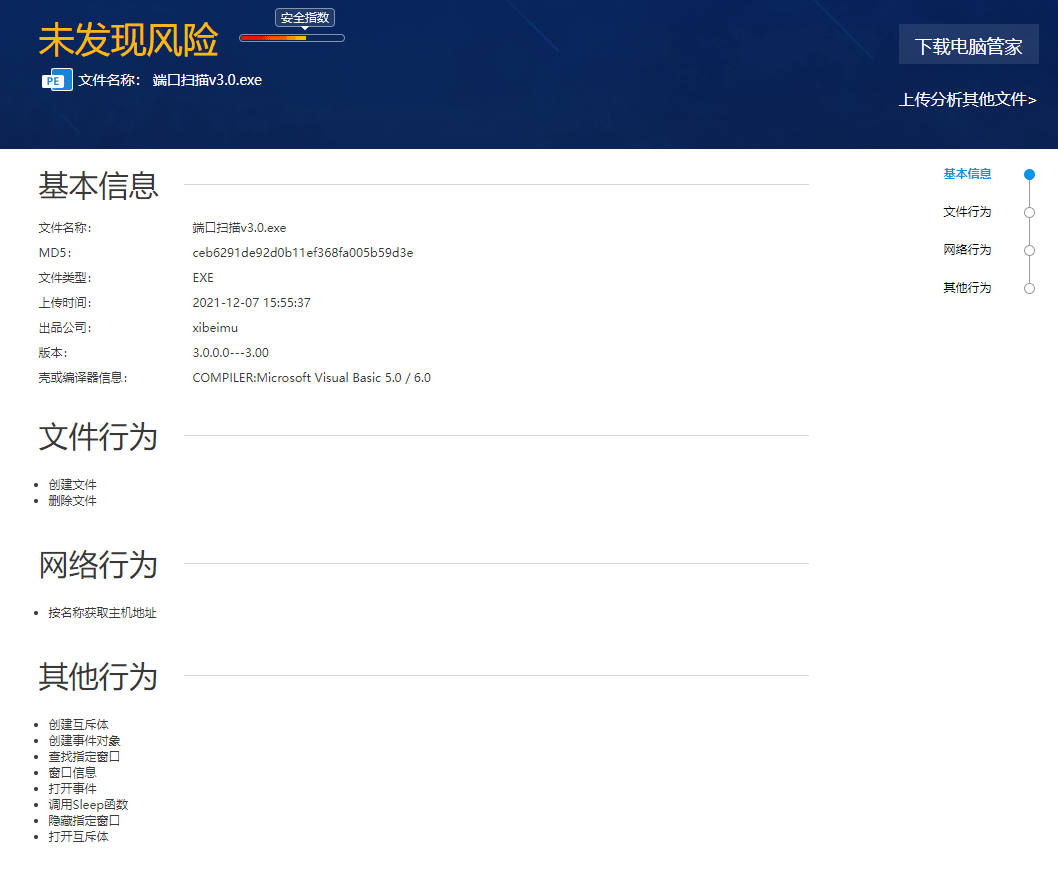Click the 网络行为 section heading
The height and width of the screenshot is (878, 1058).
click(x=99, y=564)
